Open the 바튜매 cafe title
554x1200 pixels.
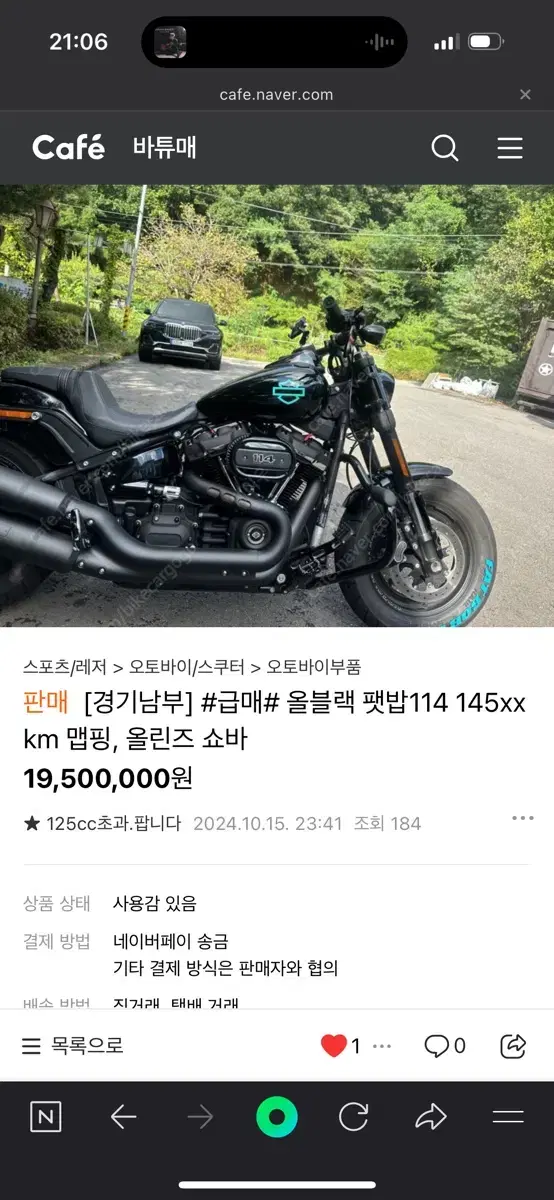[x=164, y=148]
